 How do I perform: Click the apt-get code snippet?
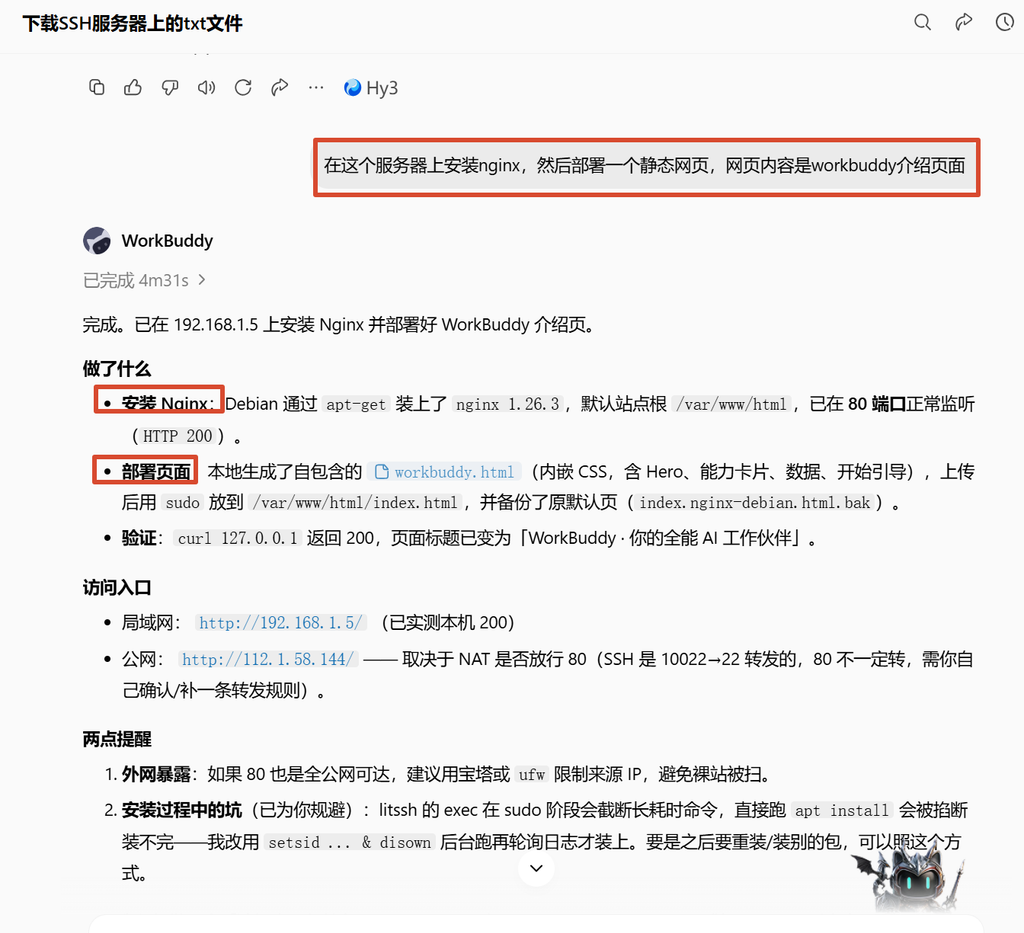(x=356, y=404)
